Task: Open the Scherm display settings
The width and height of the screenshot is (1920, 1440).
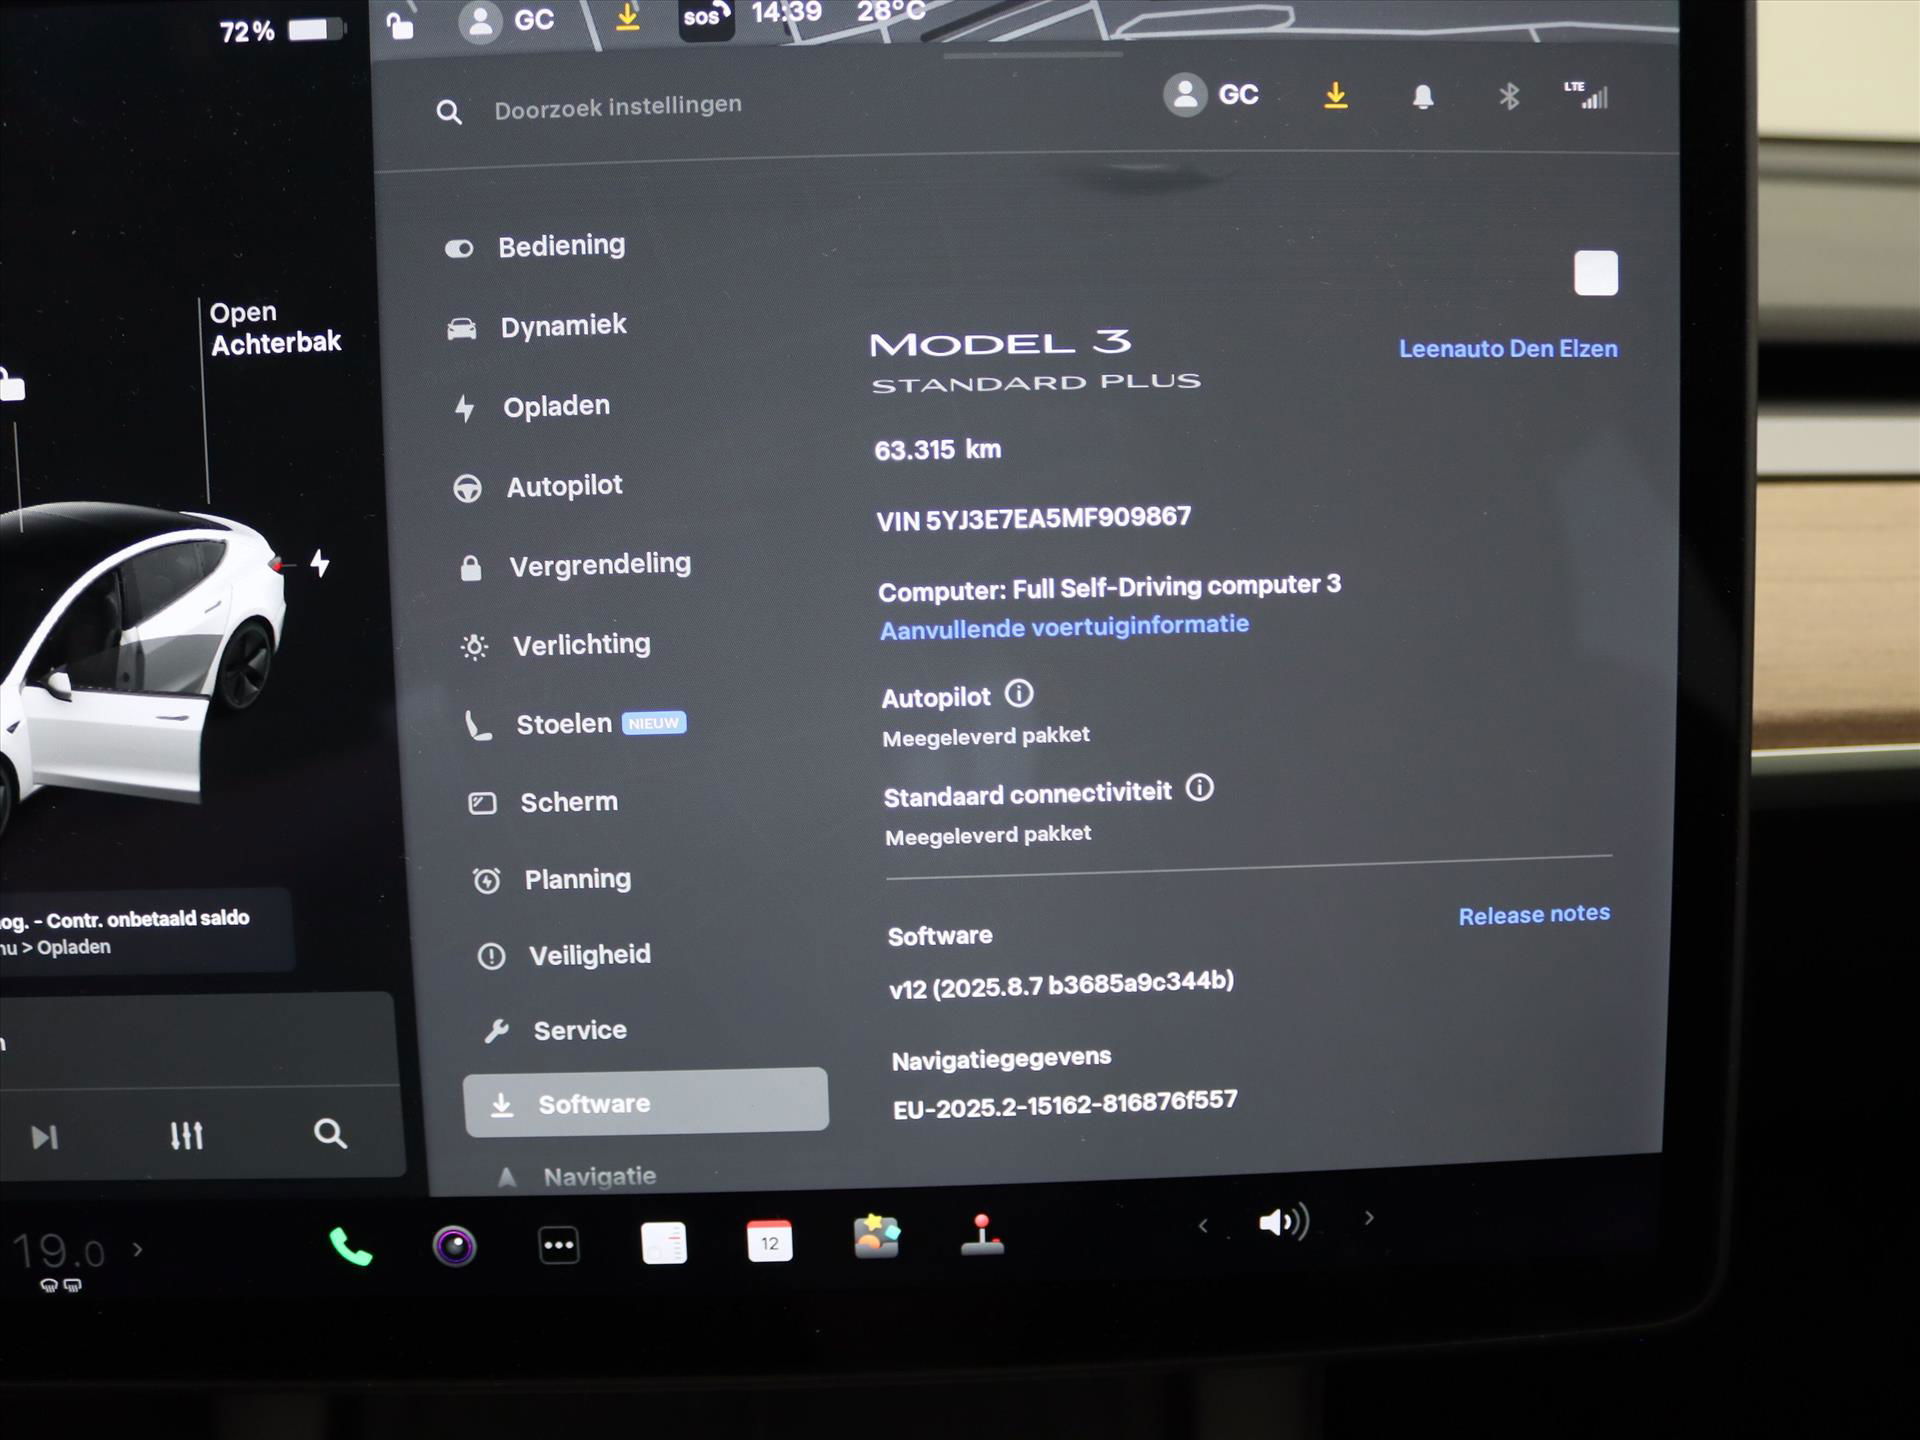Action: click(544, 802)
